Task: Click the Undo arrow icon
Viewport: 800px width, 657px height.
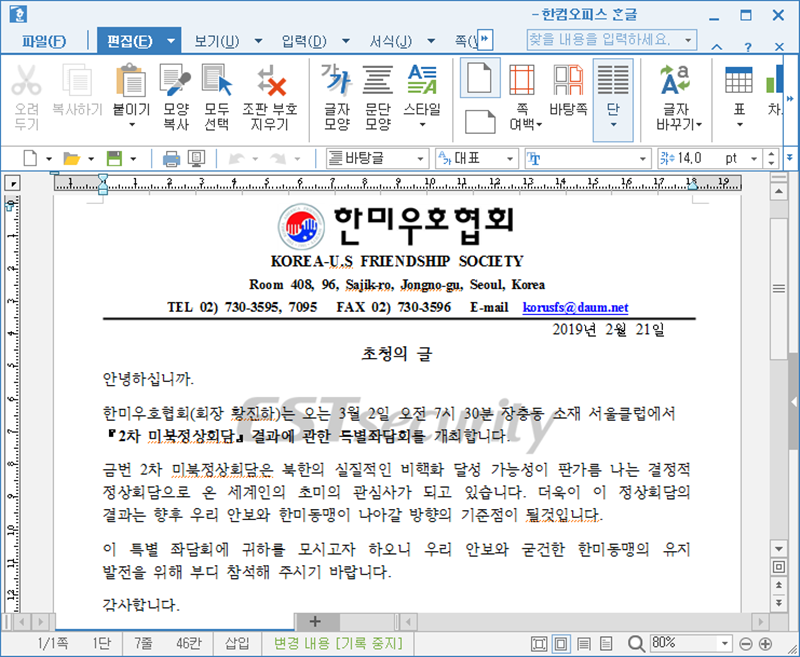Action: (236, 159)
